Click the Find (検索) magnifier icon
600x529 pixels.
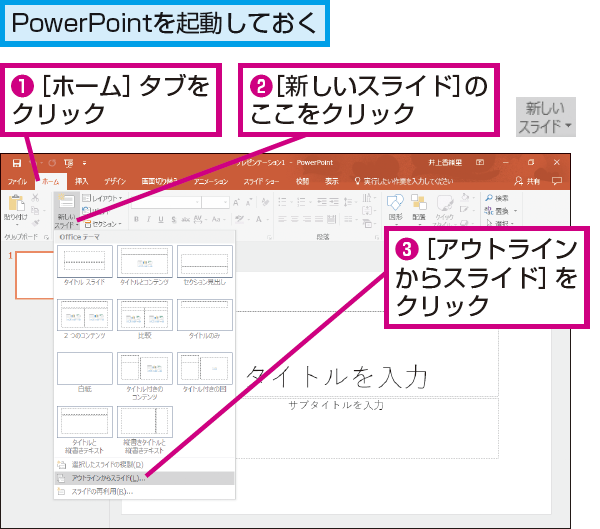click(489, 198)
